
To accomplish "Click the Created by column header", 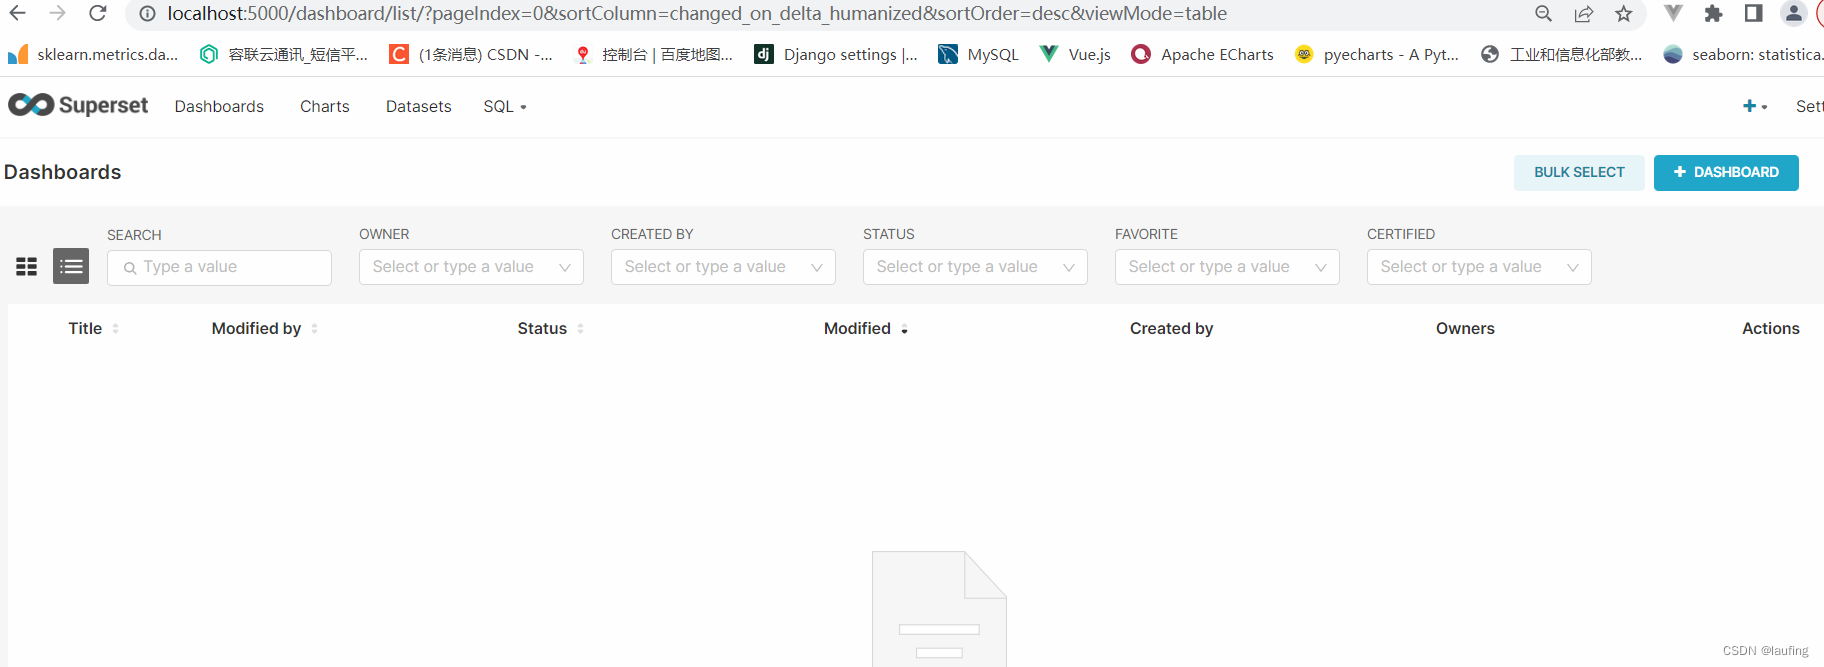I will point(1171,328).
